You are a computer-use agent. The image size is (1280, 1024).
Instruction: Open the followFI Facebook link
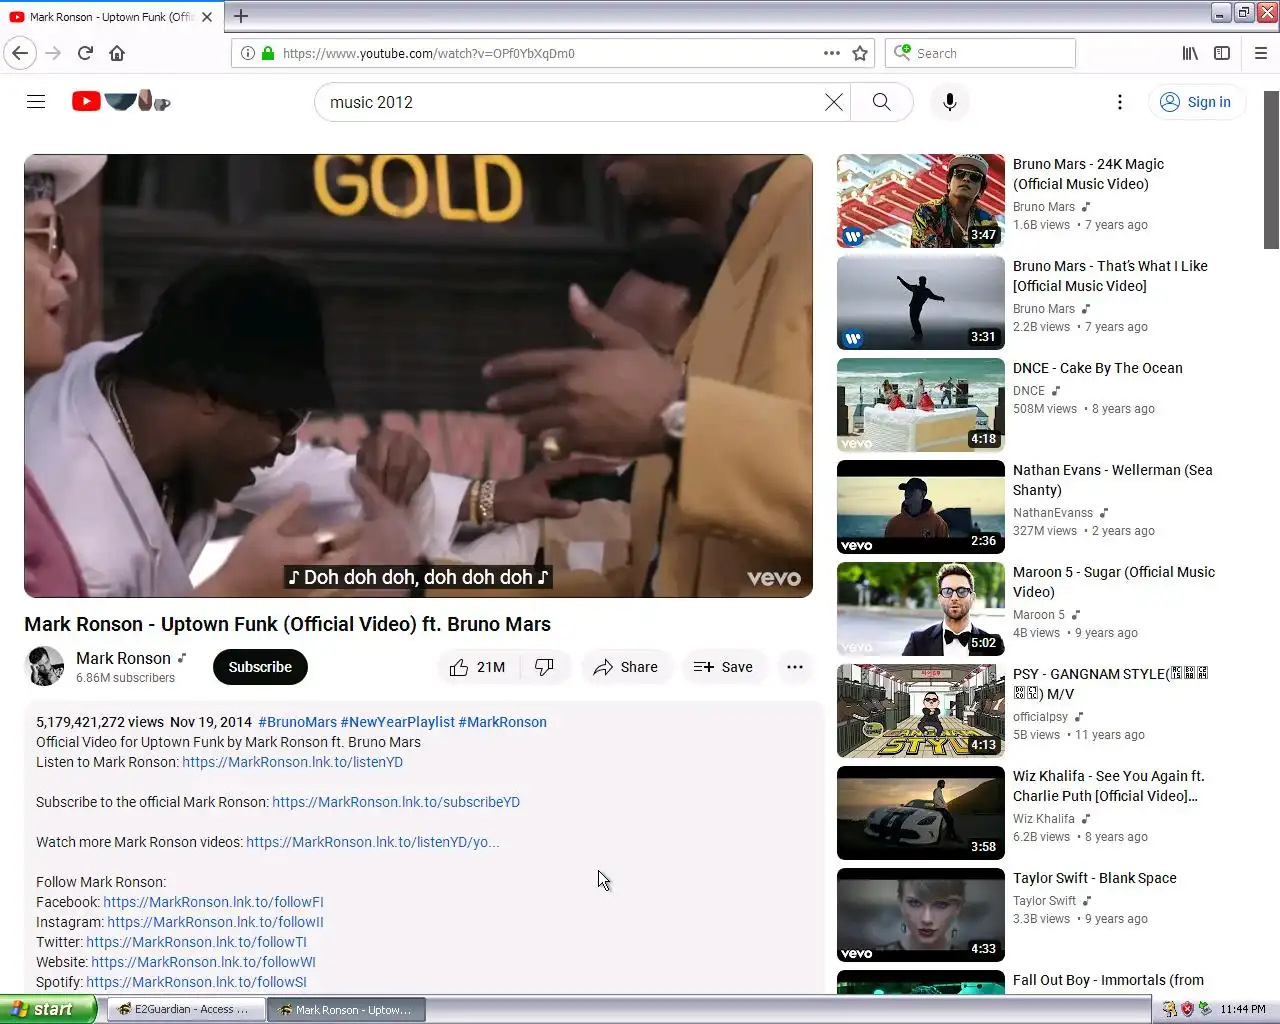[213, 902]
